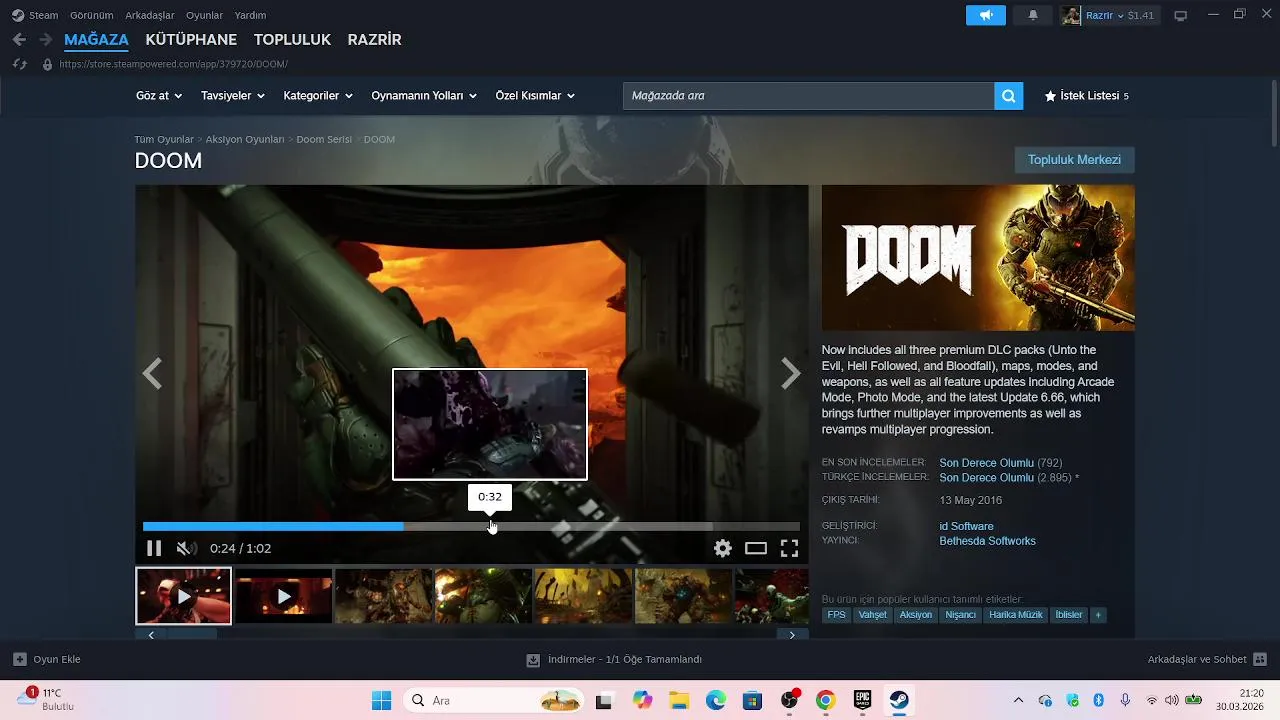This screenshot has width=1280, height=720.
Task: Switch to the MAĞAZA tab
Action: click(x=96, y=40)
